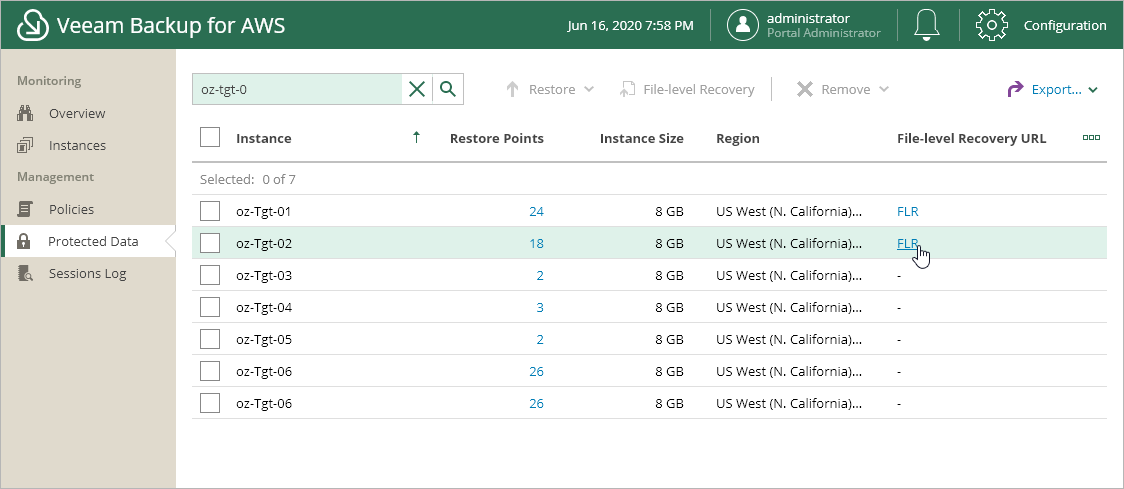Open the Restore dropdown menu
The height and width of the screenshot is (489, 1124).
pyautogui.click(x=550, y=89)
